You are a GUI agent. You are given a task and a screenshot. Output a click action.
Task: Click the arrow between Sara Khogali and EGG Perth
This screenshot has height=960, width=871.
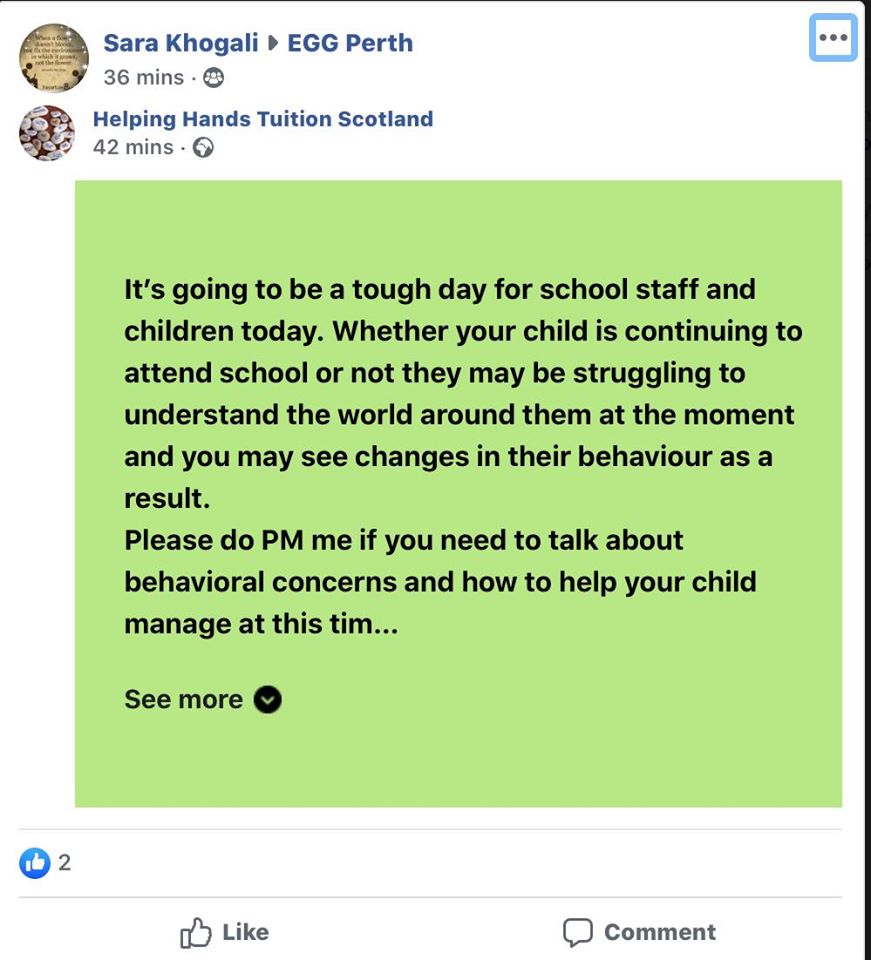[273, 43]
